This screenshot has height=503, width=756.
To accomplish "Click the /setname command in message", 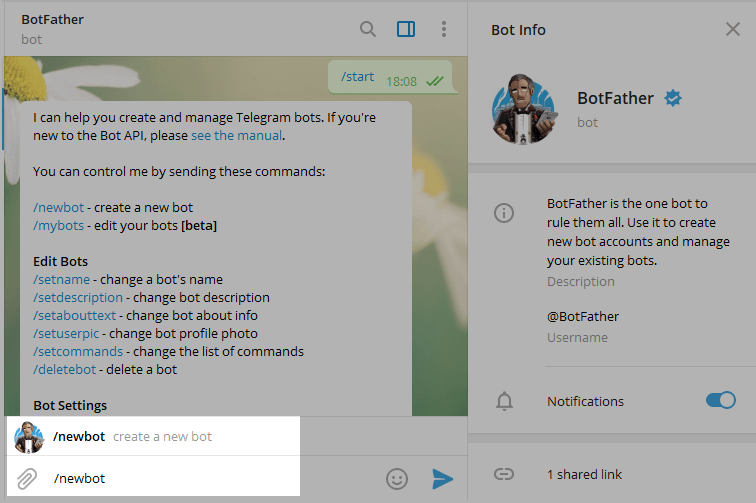I will point(61,279).
